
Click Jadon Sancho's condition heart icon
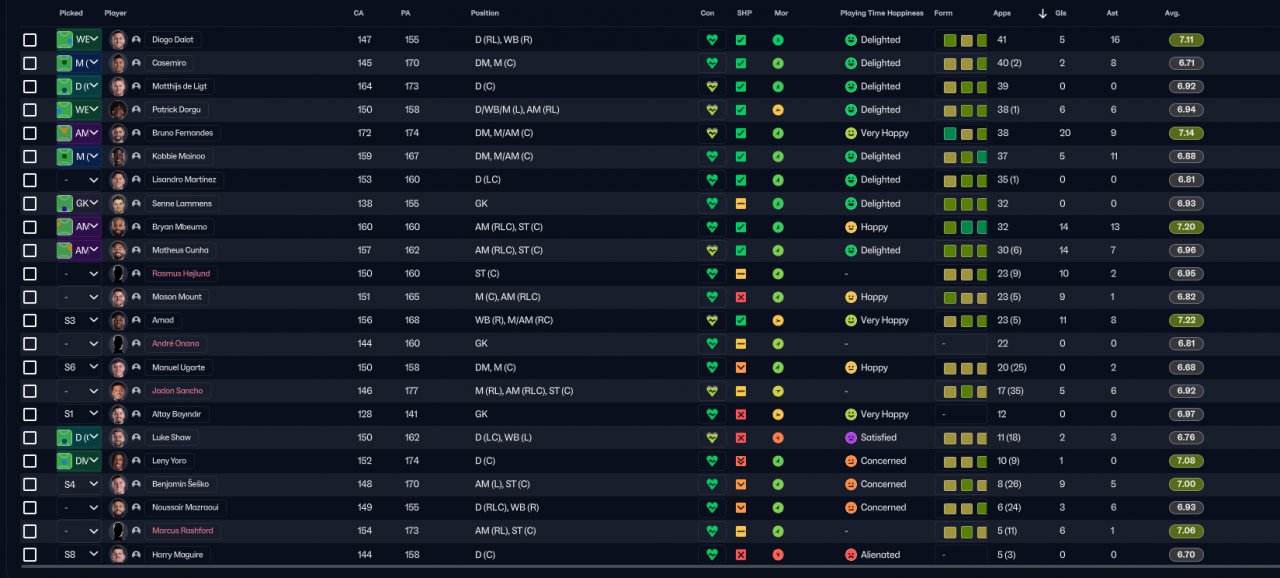point(712,391)
